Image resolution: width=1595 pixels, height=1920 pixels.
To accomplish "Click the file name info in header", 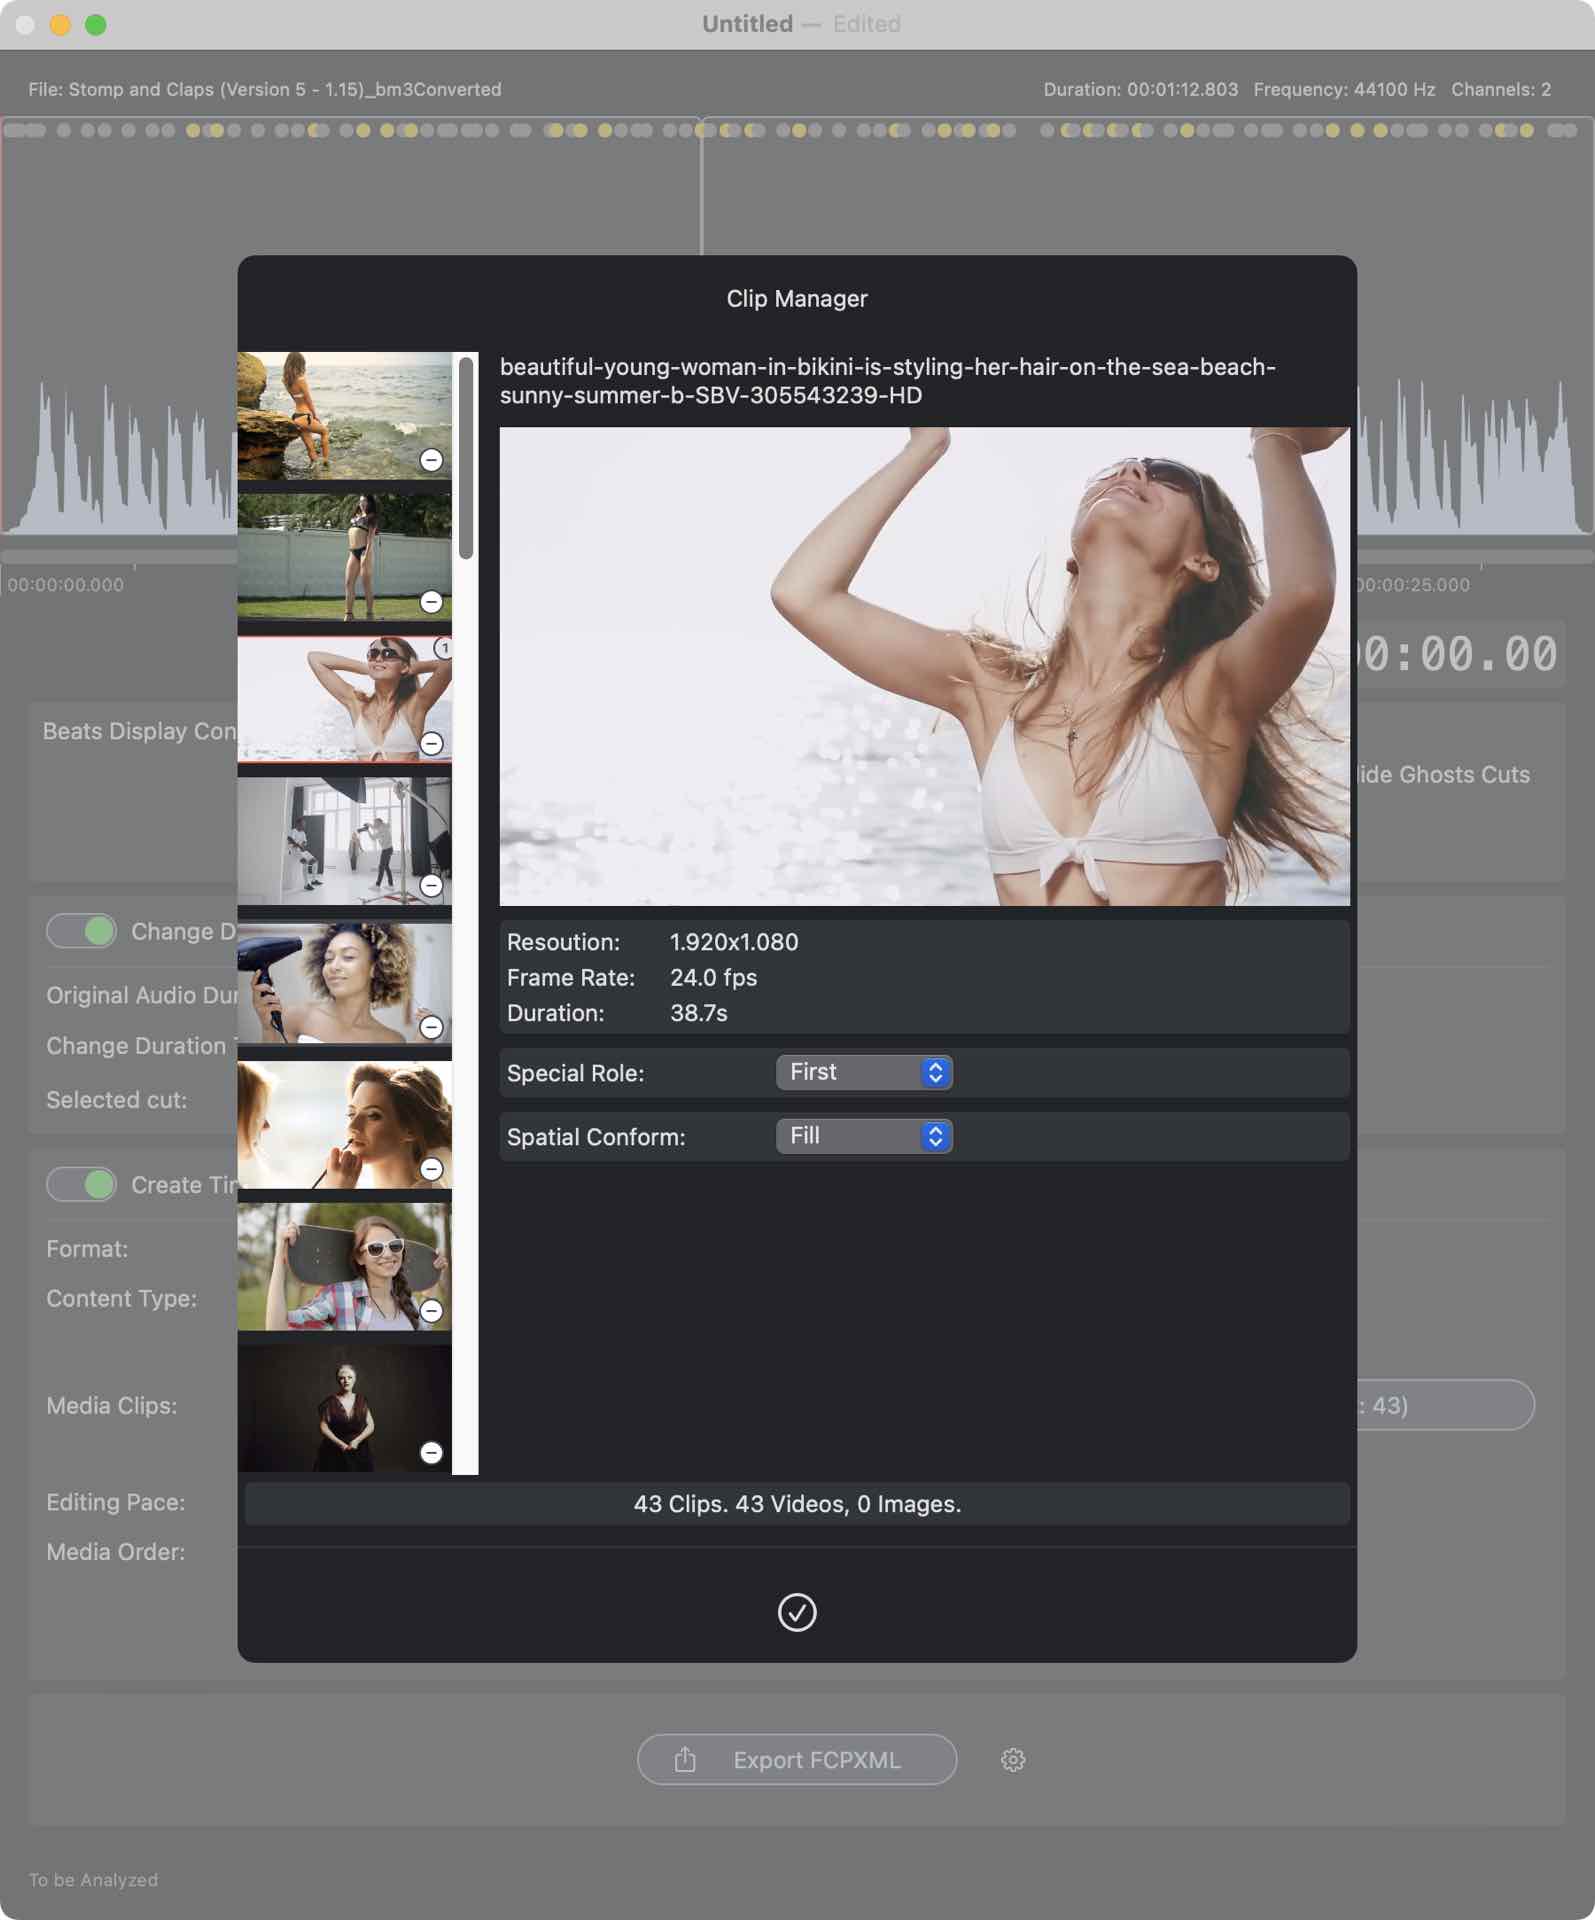I will tap(265, 89).
